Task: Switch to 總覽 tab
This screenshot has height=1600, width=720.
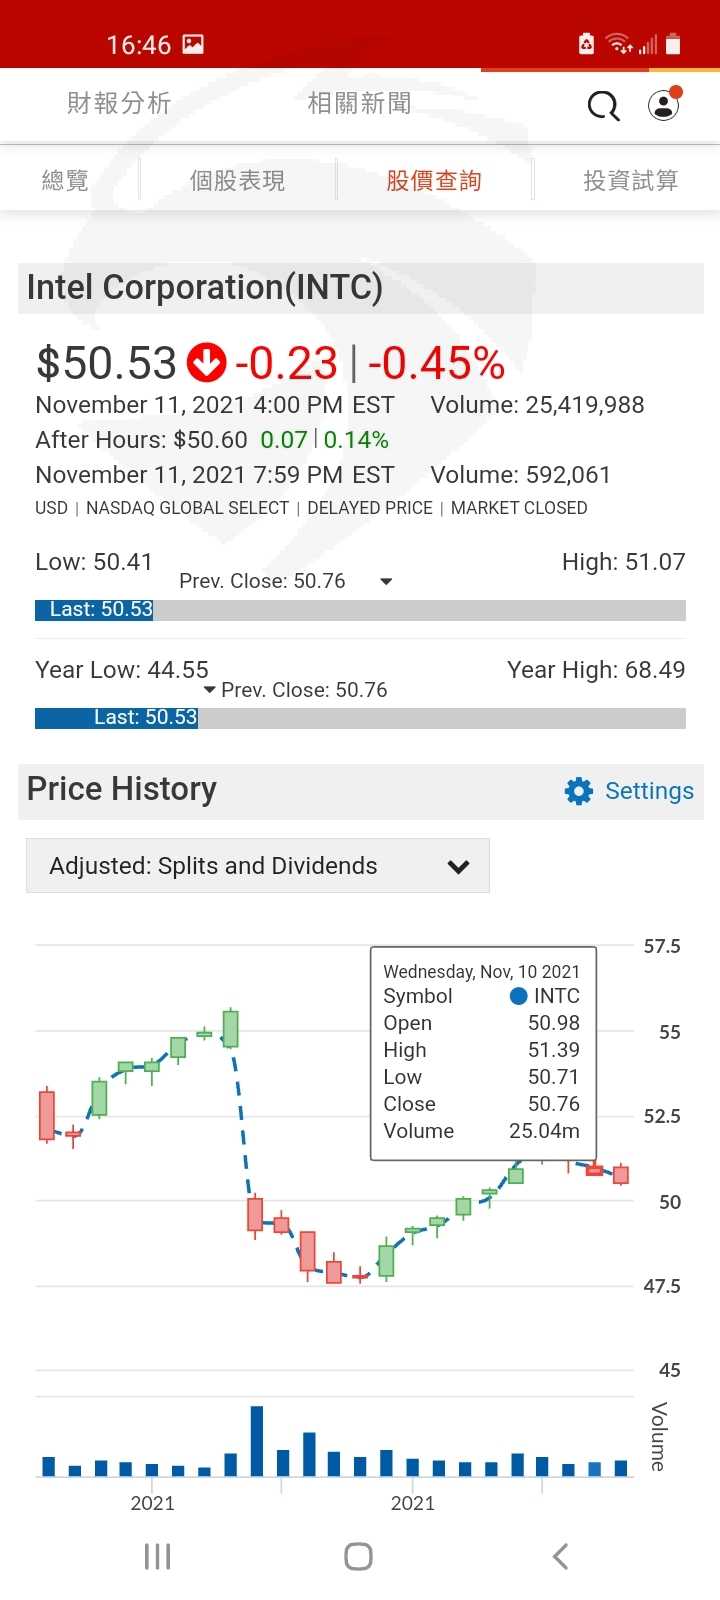Action: (x=66, y=181)
